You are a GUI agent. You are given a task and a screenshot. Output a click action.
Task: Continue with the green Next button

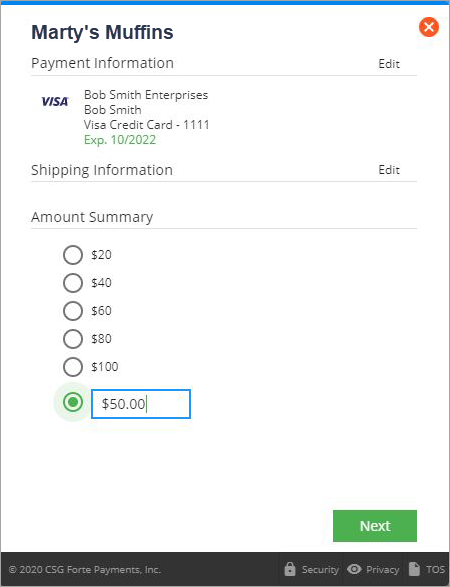(x=375, y=526)
